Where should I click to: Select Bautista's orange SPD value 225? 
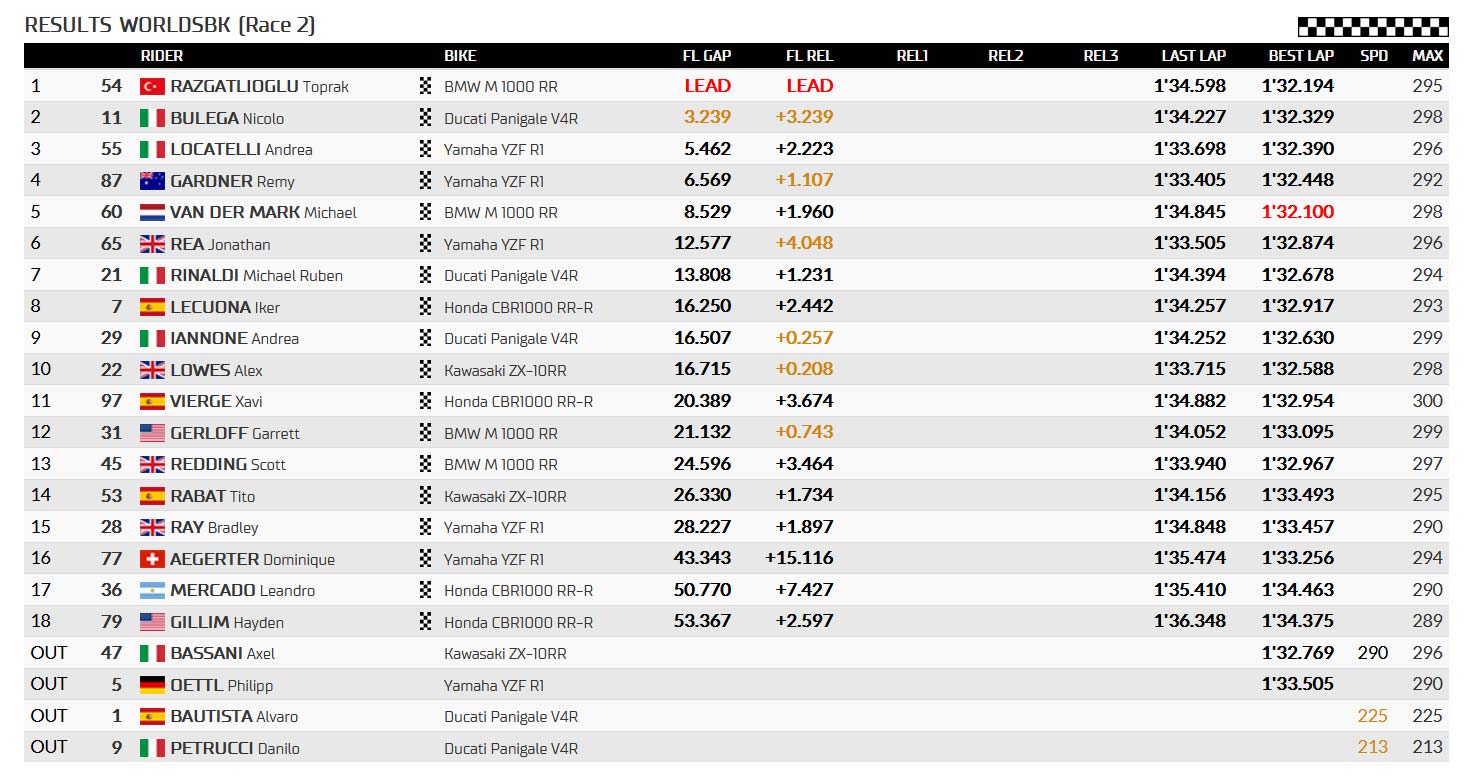[x=1373, y=716]
